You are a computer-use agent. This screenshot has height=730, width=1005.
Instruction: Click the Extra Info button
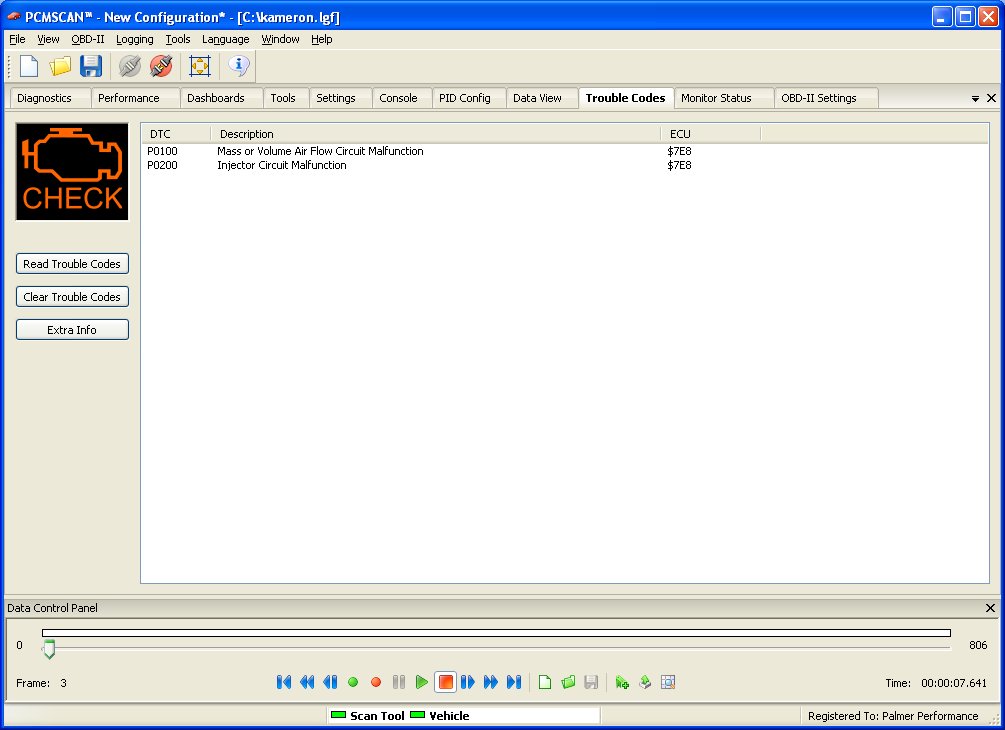(x=72, y=330)
